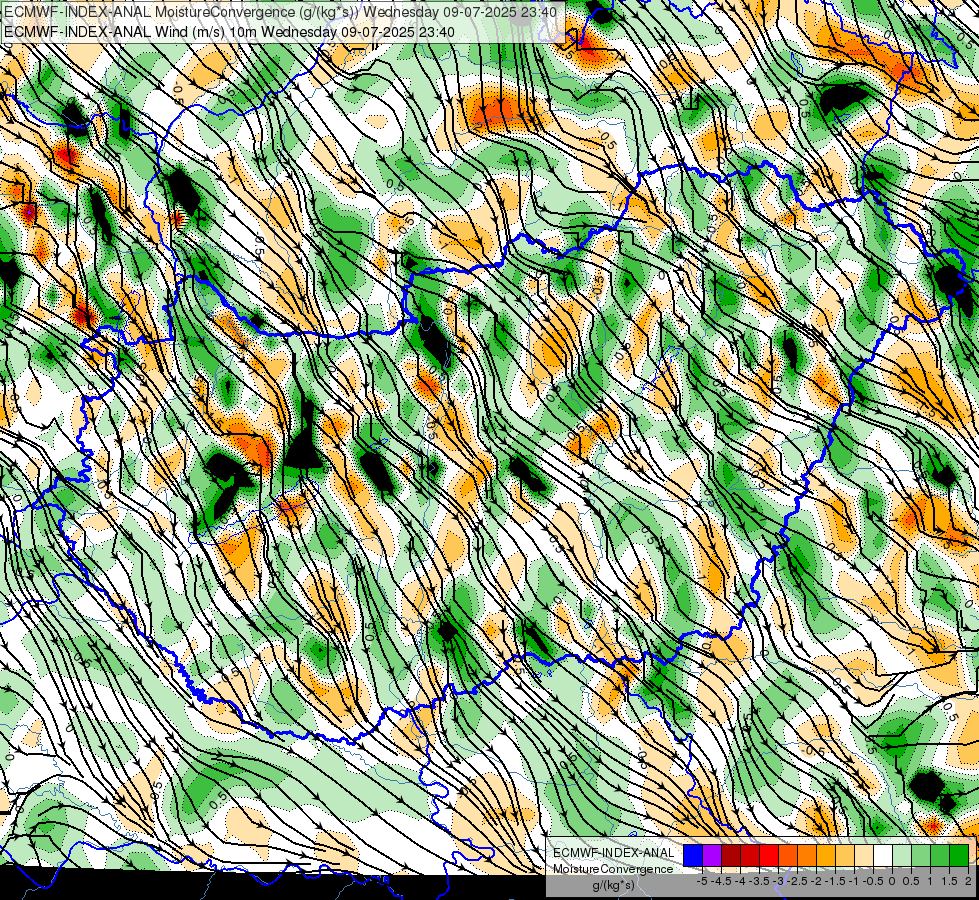
Task: Click the orange legend swatch between -2.5 and -2
Action: (807, 855)
